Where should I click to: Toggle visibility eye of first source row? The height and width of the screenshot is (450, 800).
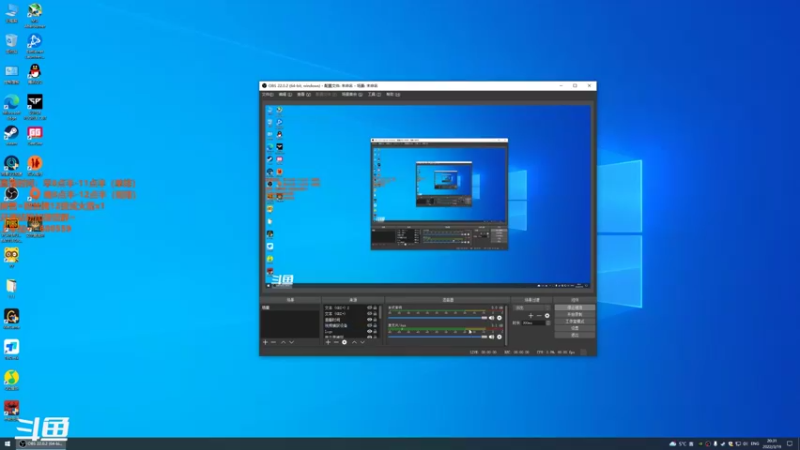[369, 308]
